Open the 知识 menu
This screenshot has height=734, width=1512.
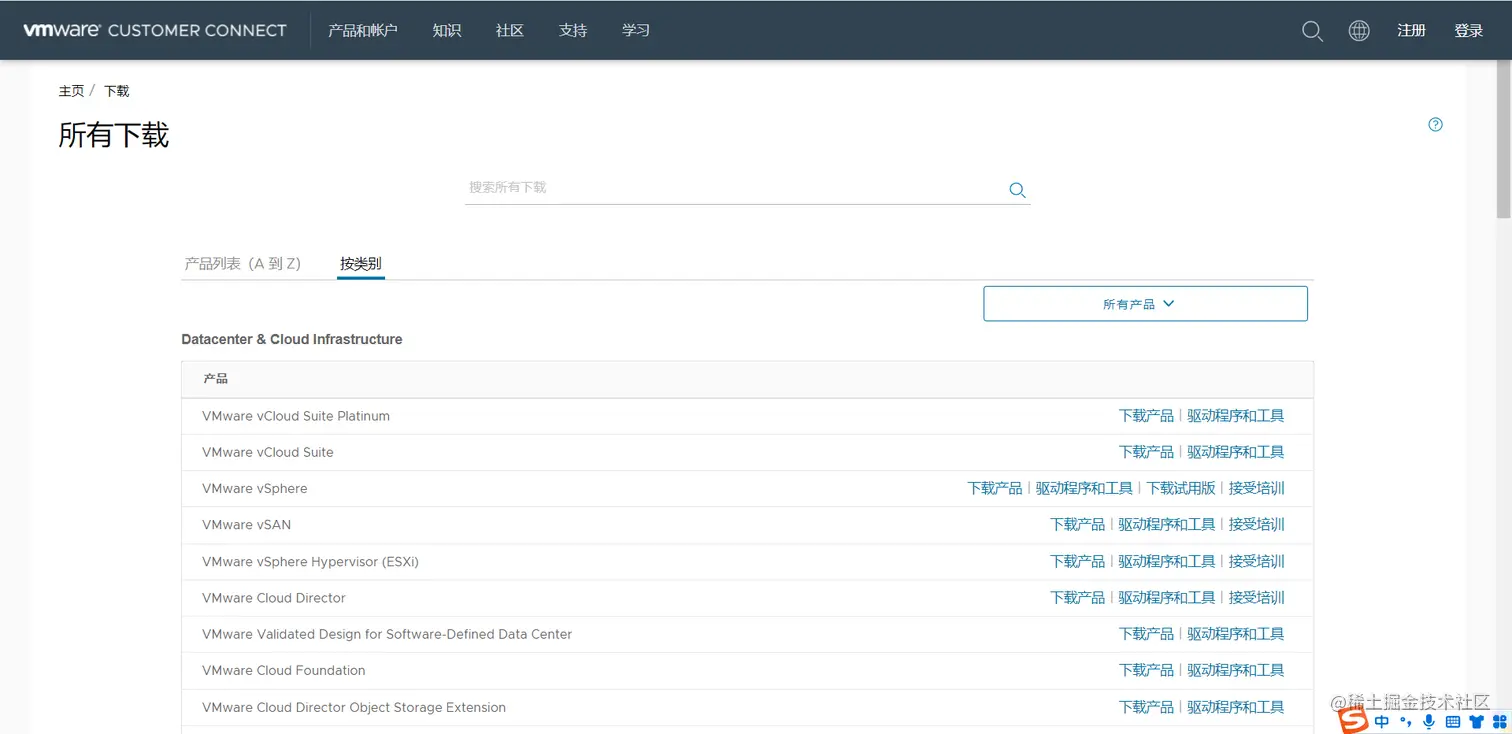[x=447, y=31]
